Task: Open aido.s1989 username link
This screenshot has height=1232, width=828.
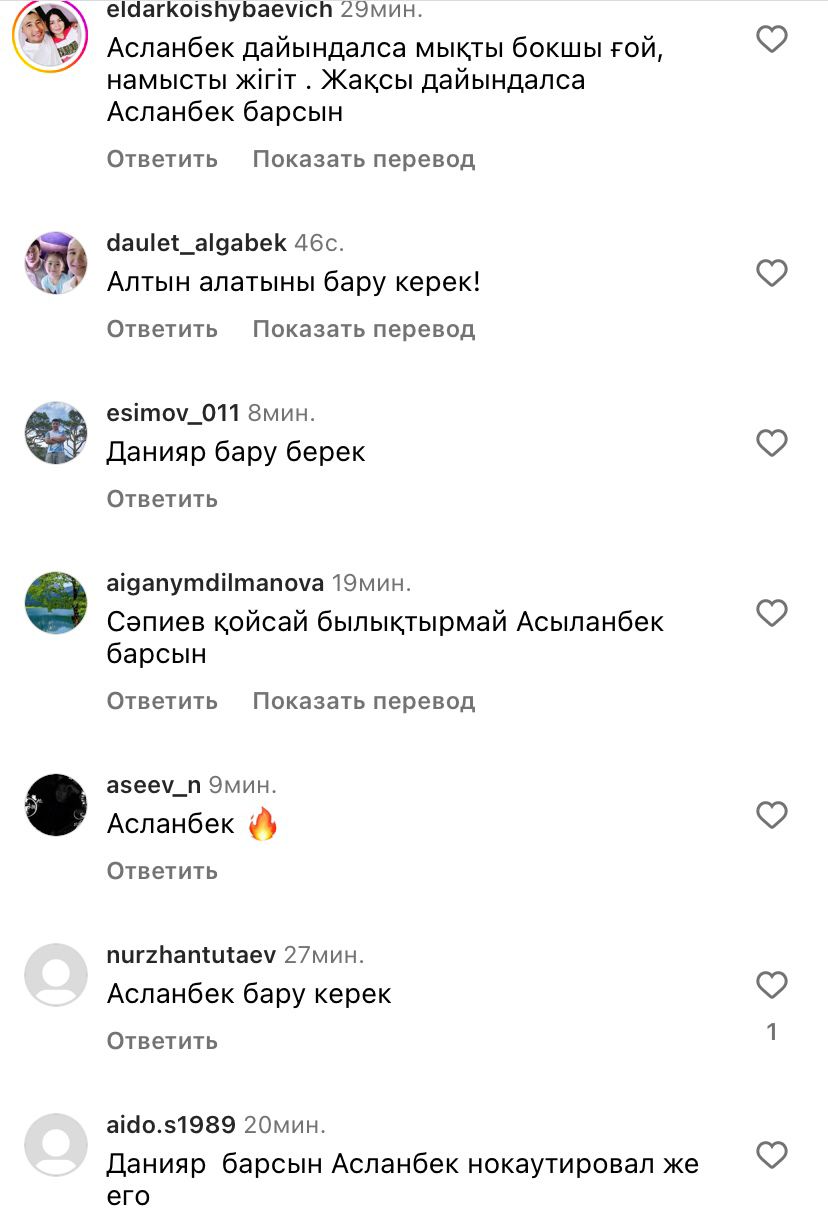Action: (x=171, y=1125)
